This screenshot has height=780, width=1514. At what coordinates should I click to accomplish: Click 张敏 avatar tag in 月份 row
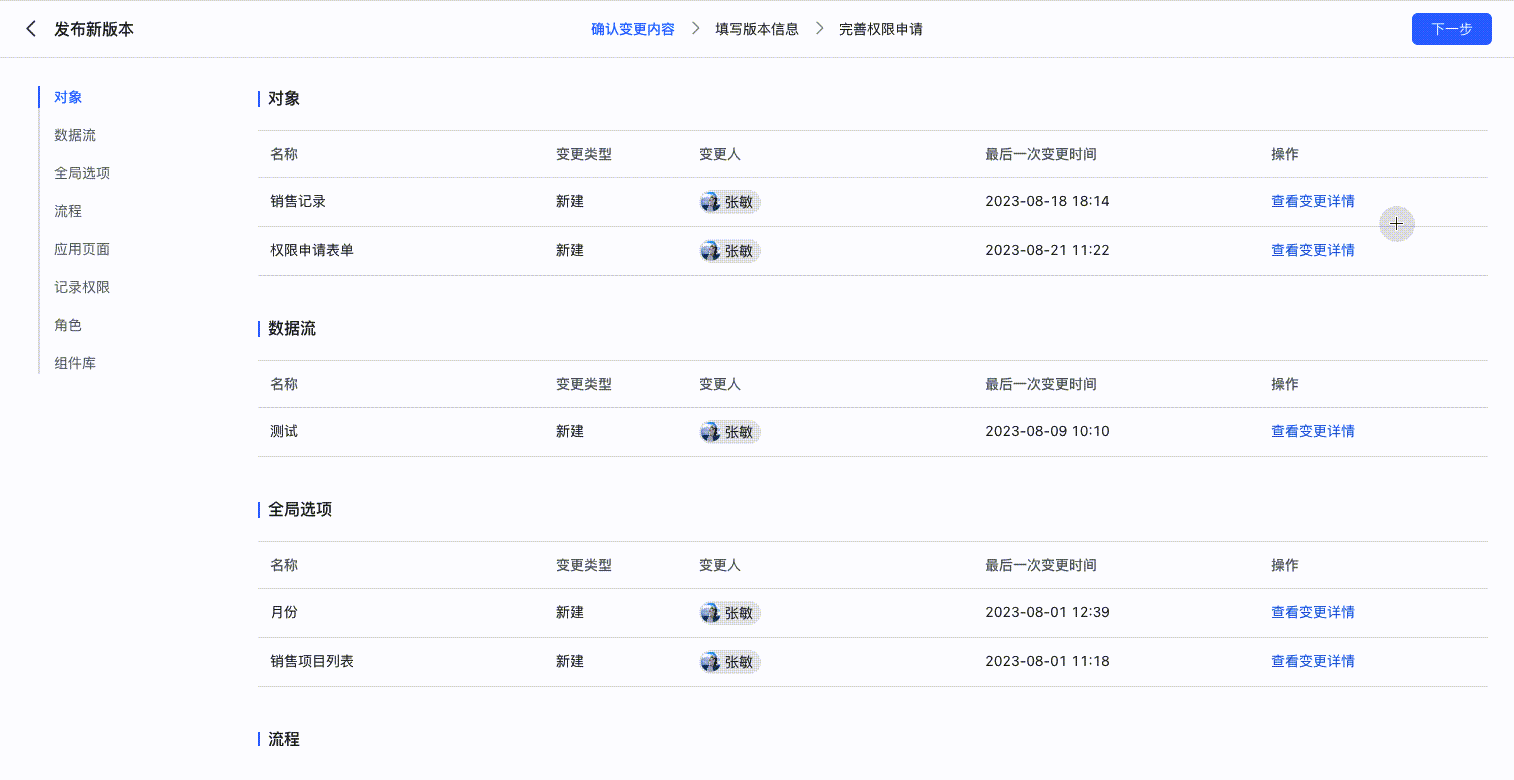[x=730, y=613]
